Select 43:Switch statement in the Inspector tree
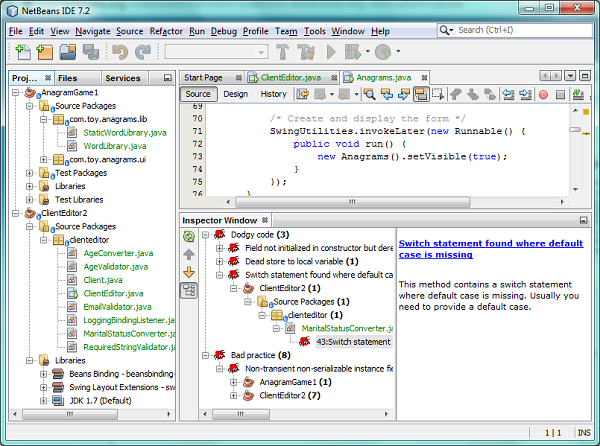The height and width of the screenshot is (446, 600). click(x=353, y=342)
